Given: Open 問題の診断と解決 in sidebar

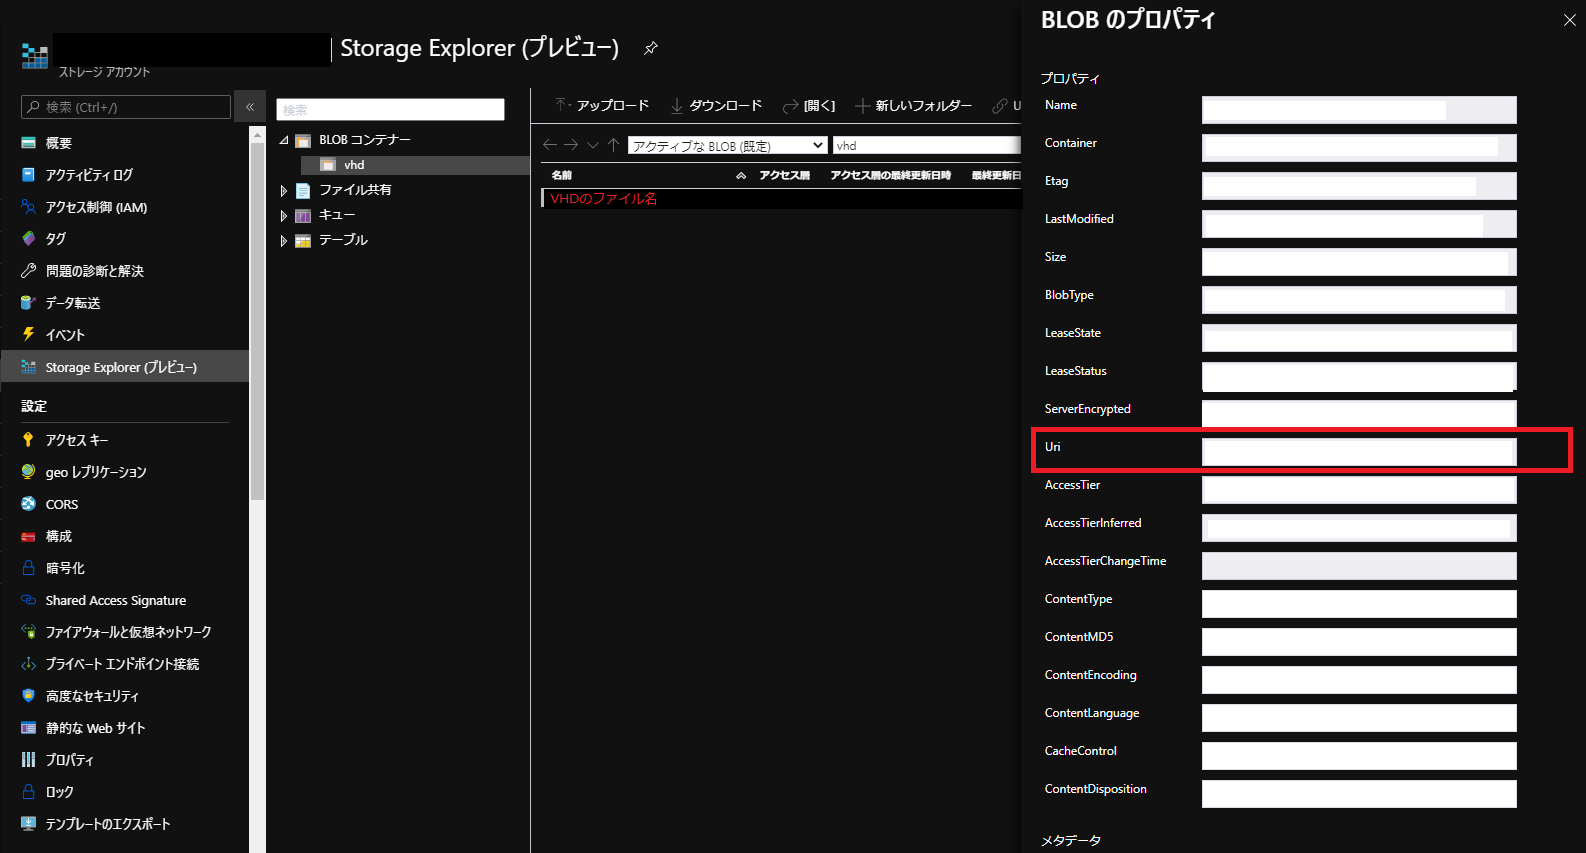Looking at the screenshot, I should pos(94,271).
